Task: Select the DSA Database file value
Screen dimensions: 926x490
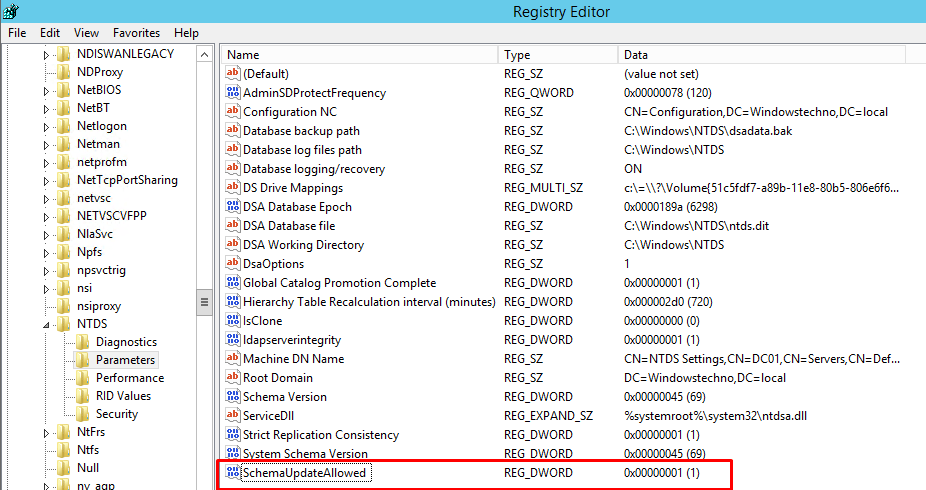Action: (289, 226)
